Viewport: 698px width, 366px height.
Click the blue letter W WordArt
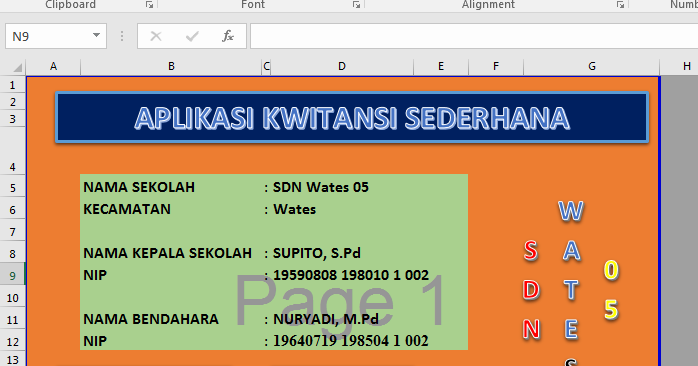[571, 211]
